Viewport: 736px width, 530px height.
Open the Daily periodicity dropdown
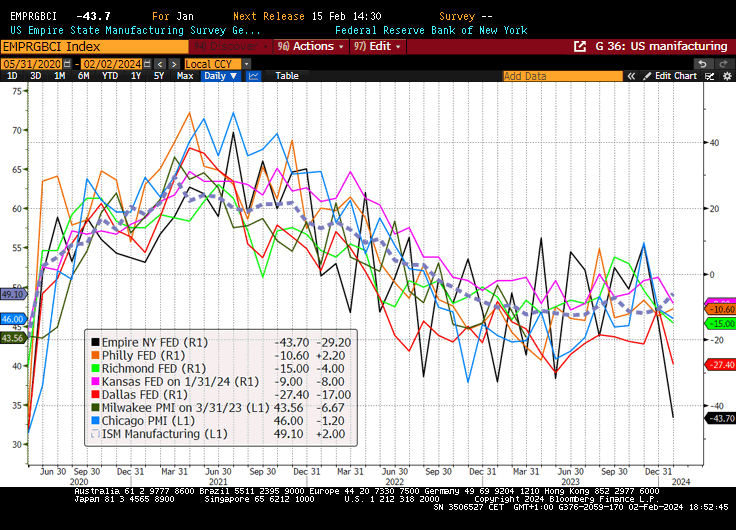coord(221,76)
